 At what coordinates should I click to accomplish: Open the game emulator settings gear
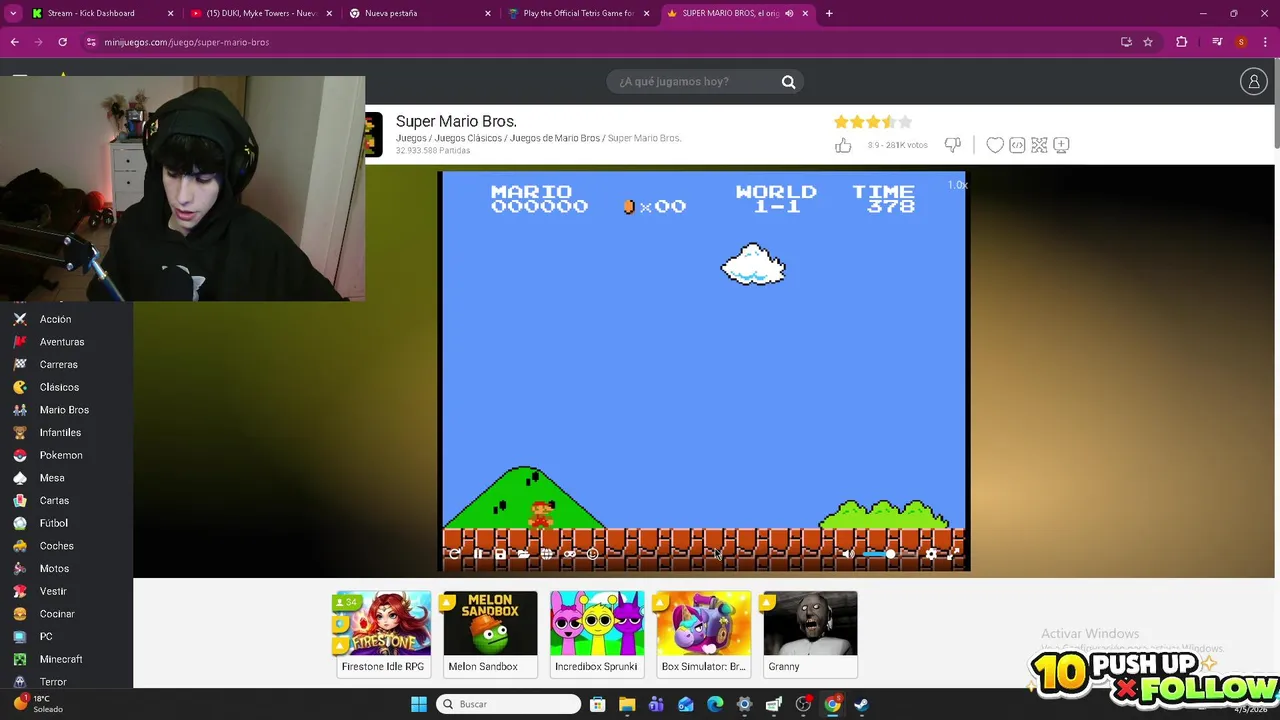pos(931,554)
